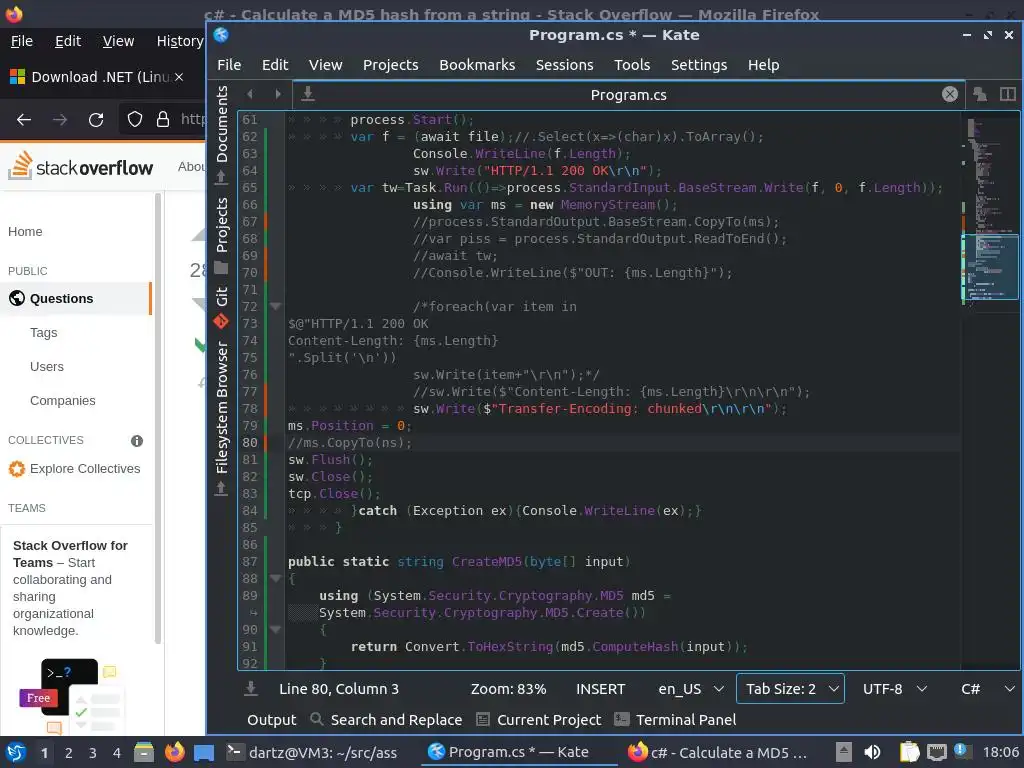Open the View menu in Kate
The width and height of the screenshot is (1024, 768).
point(325,65)
